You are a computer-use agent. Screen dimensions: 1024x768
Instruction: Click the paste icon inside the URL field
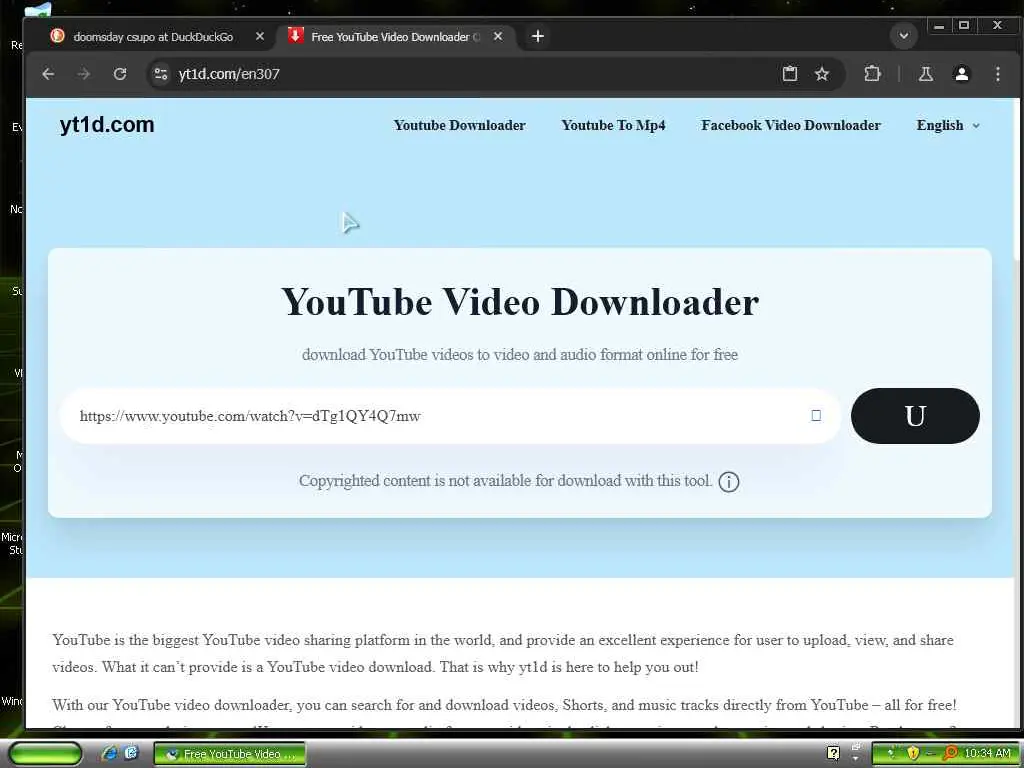click(x=816, y=415)
